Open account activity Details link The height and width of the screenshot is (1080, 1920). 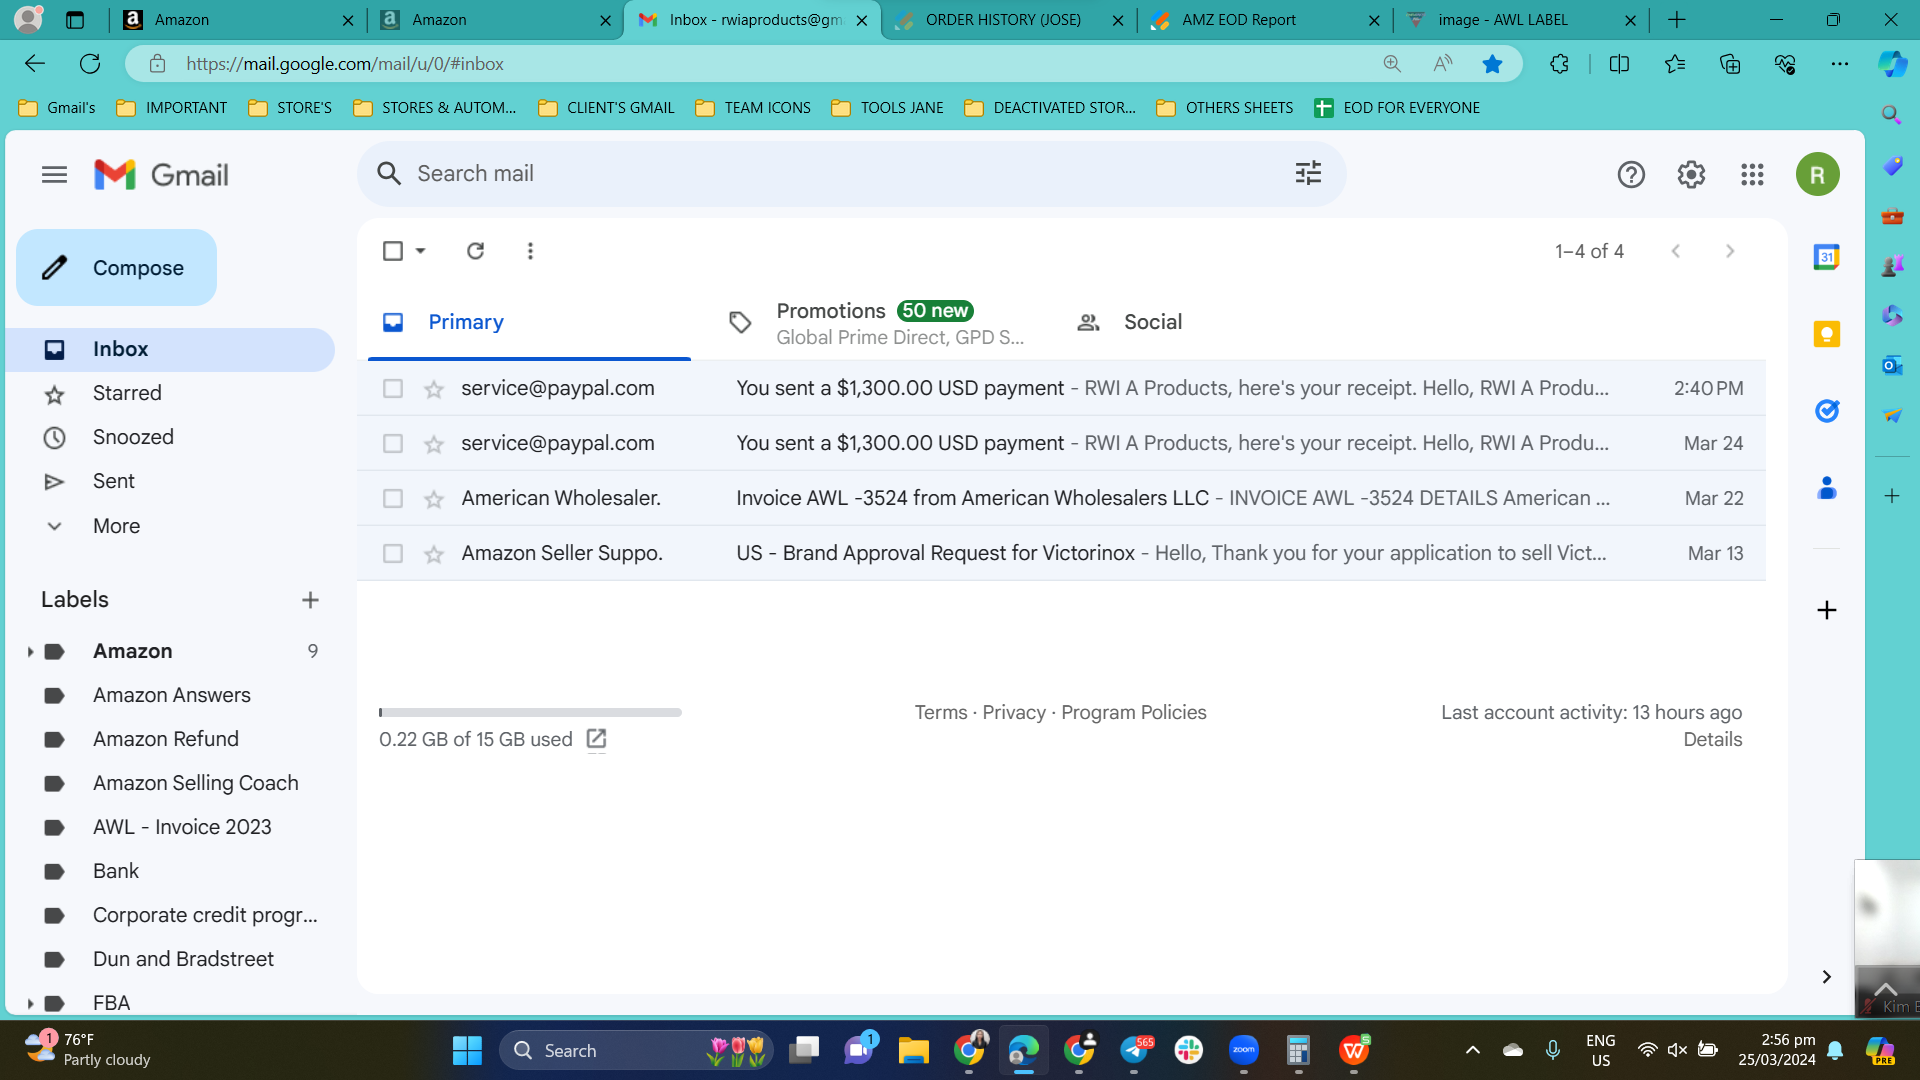pyautogui.click(x=1712, y=740)
